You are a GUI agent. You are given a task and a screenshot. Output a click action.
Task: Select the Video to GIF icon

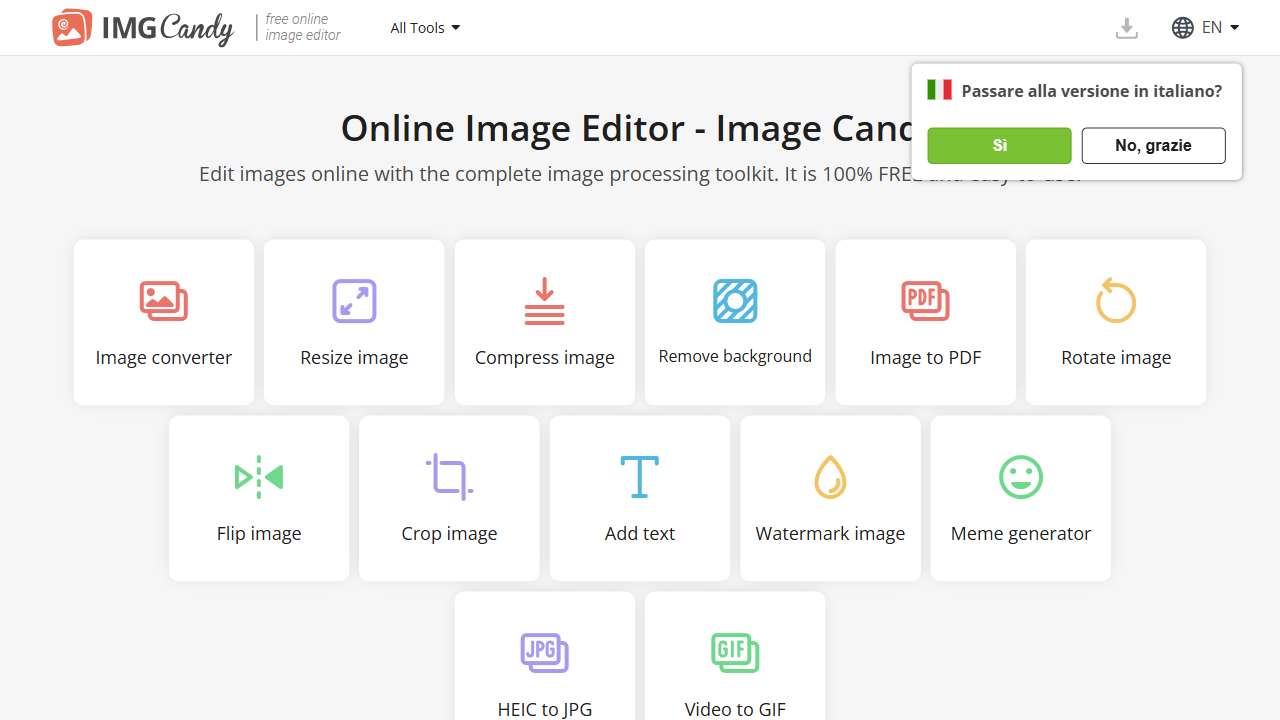point(735,652)
